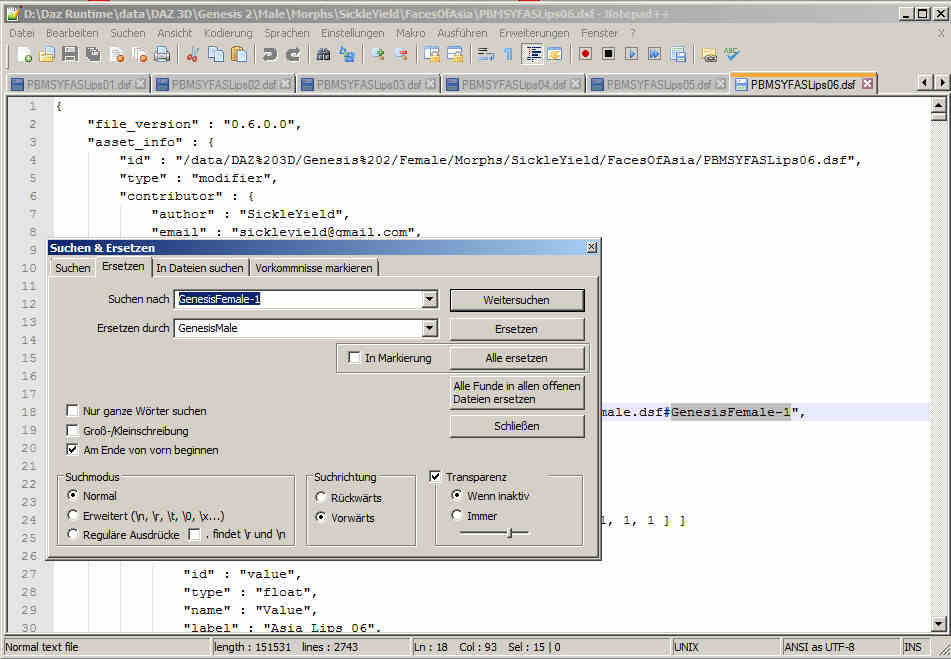951x659 pixels.
Task: Switch to 'Vorkommnisse markieren' dialog tab
Action: pos(314,268)
